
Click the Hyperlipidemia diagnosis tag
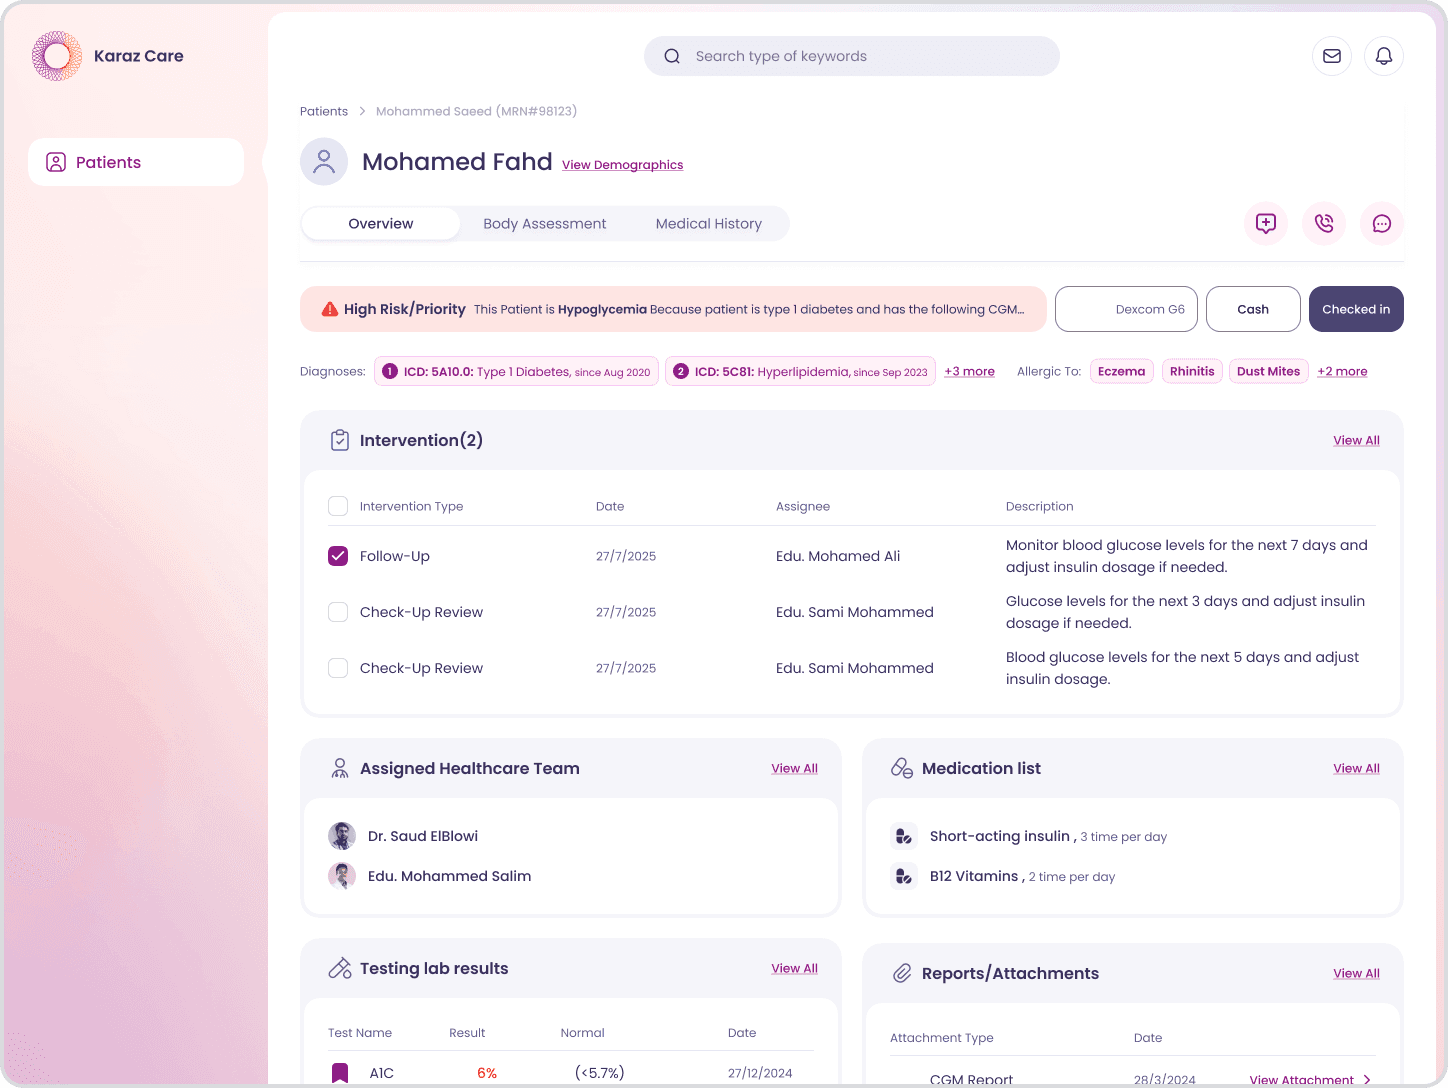point(800,371)
